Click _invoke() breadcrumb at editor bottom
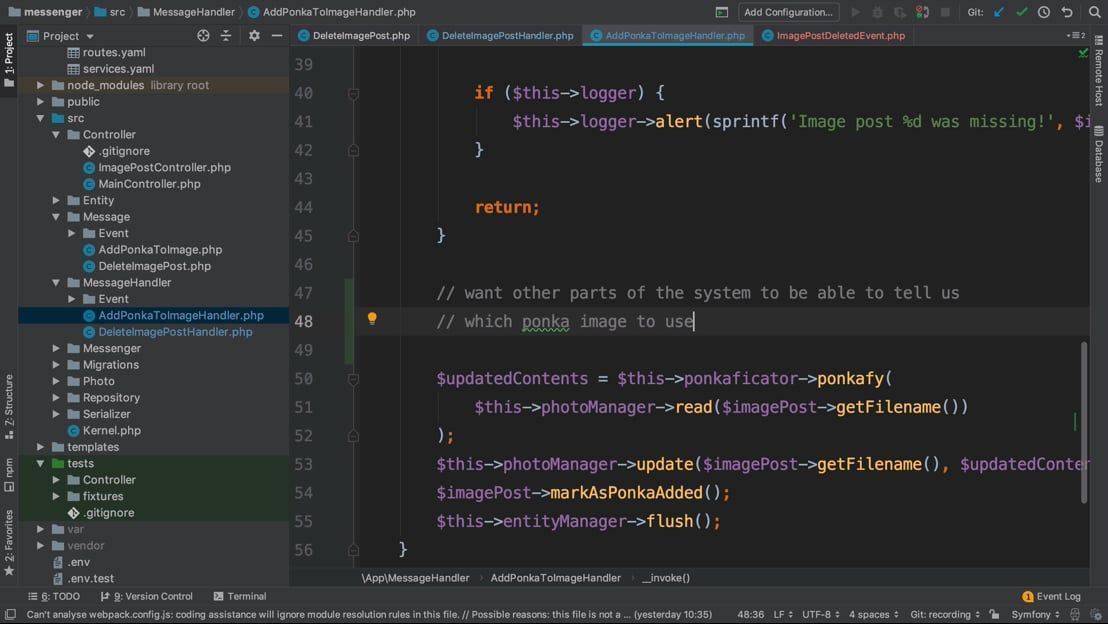Viewport: 1108px width, 624px height. [666, 577]
